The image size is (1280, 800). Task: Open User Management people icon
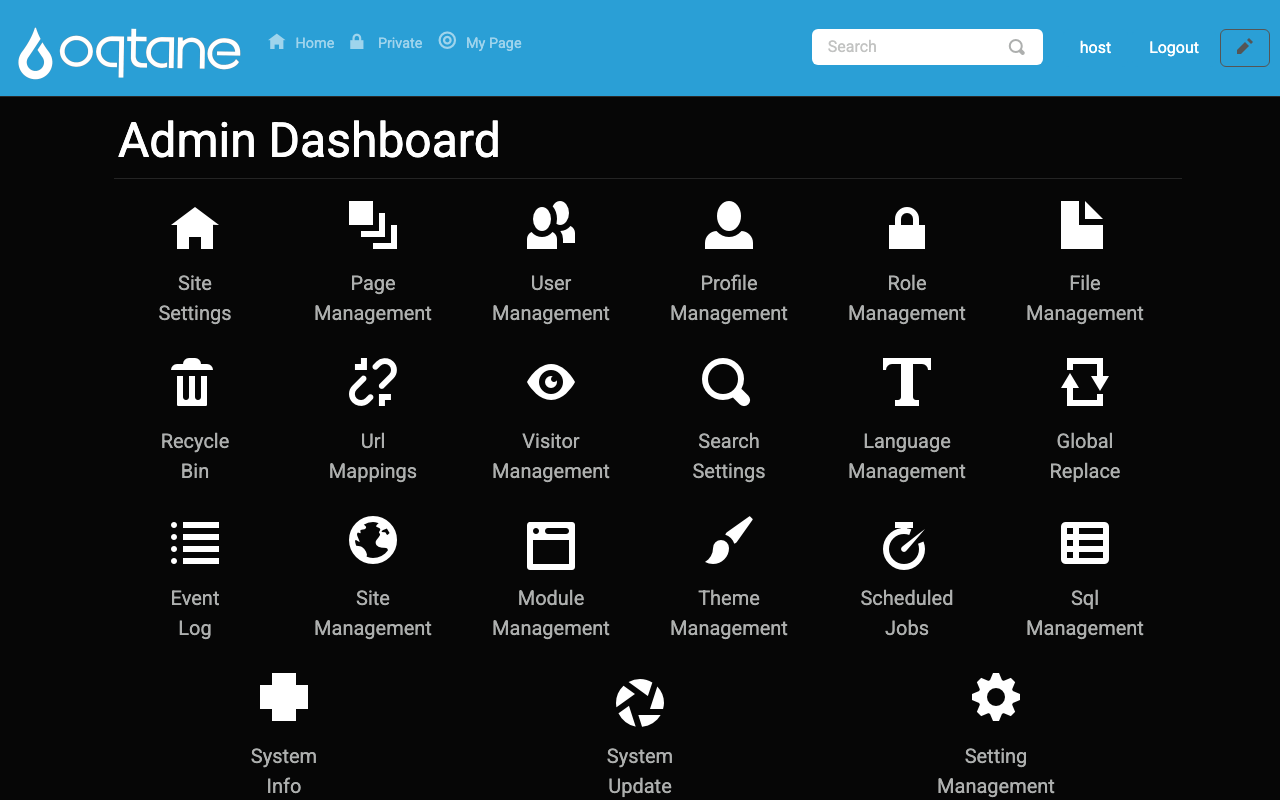(x=551, y=225)
